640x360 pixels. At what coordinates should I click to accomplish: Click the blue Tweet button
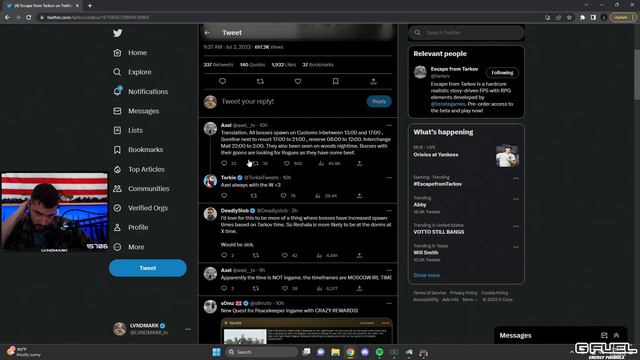click(148, 268)
